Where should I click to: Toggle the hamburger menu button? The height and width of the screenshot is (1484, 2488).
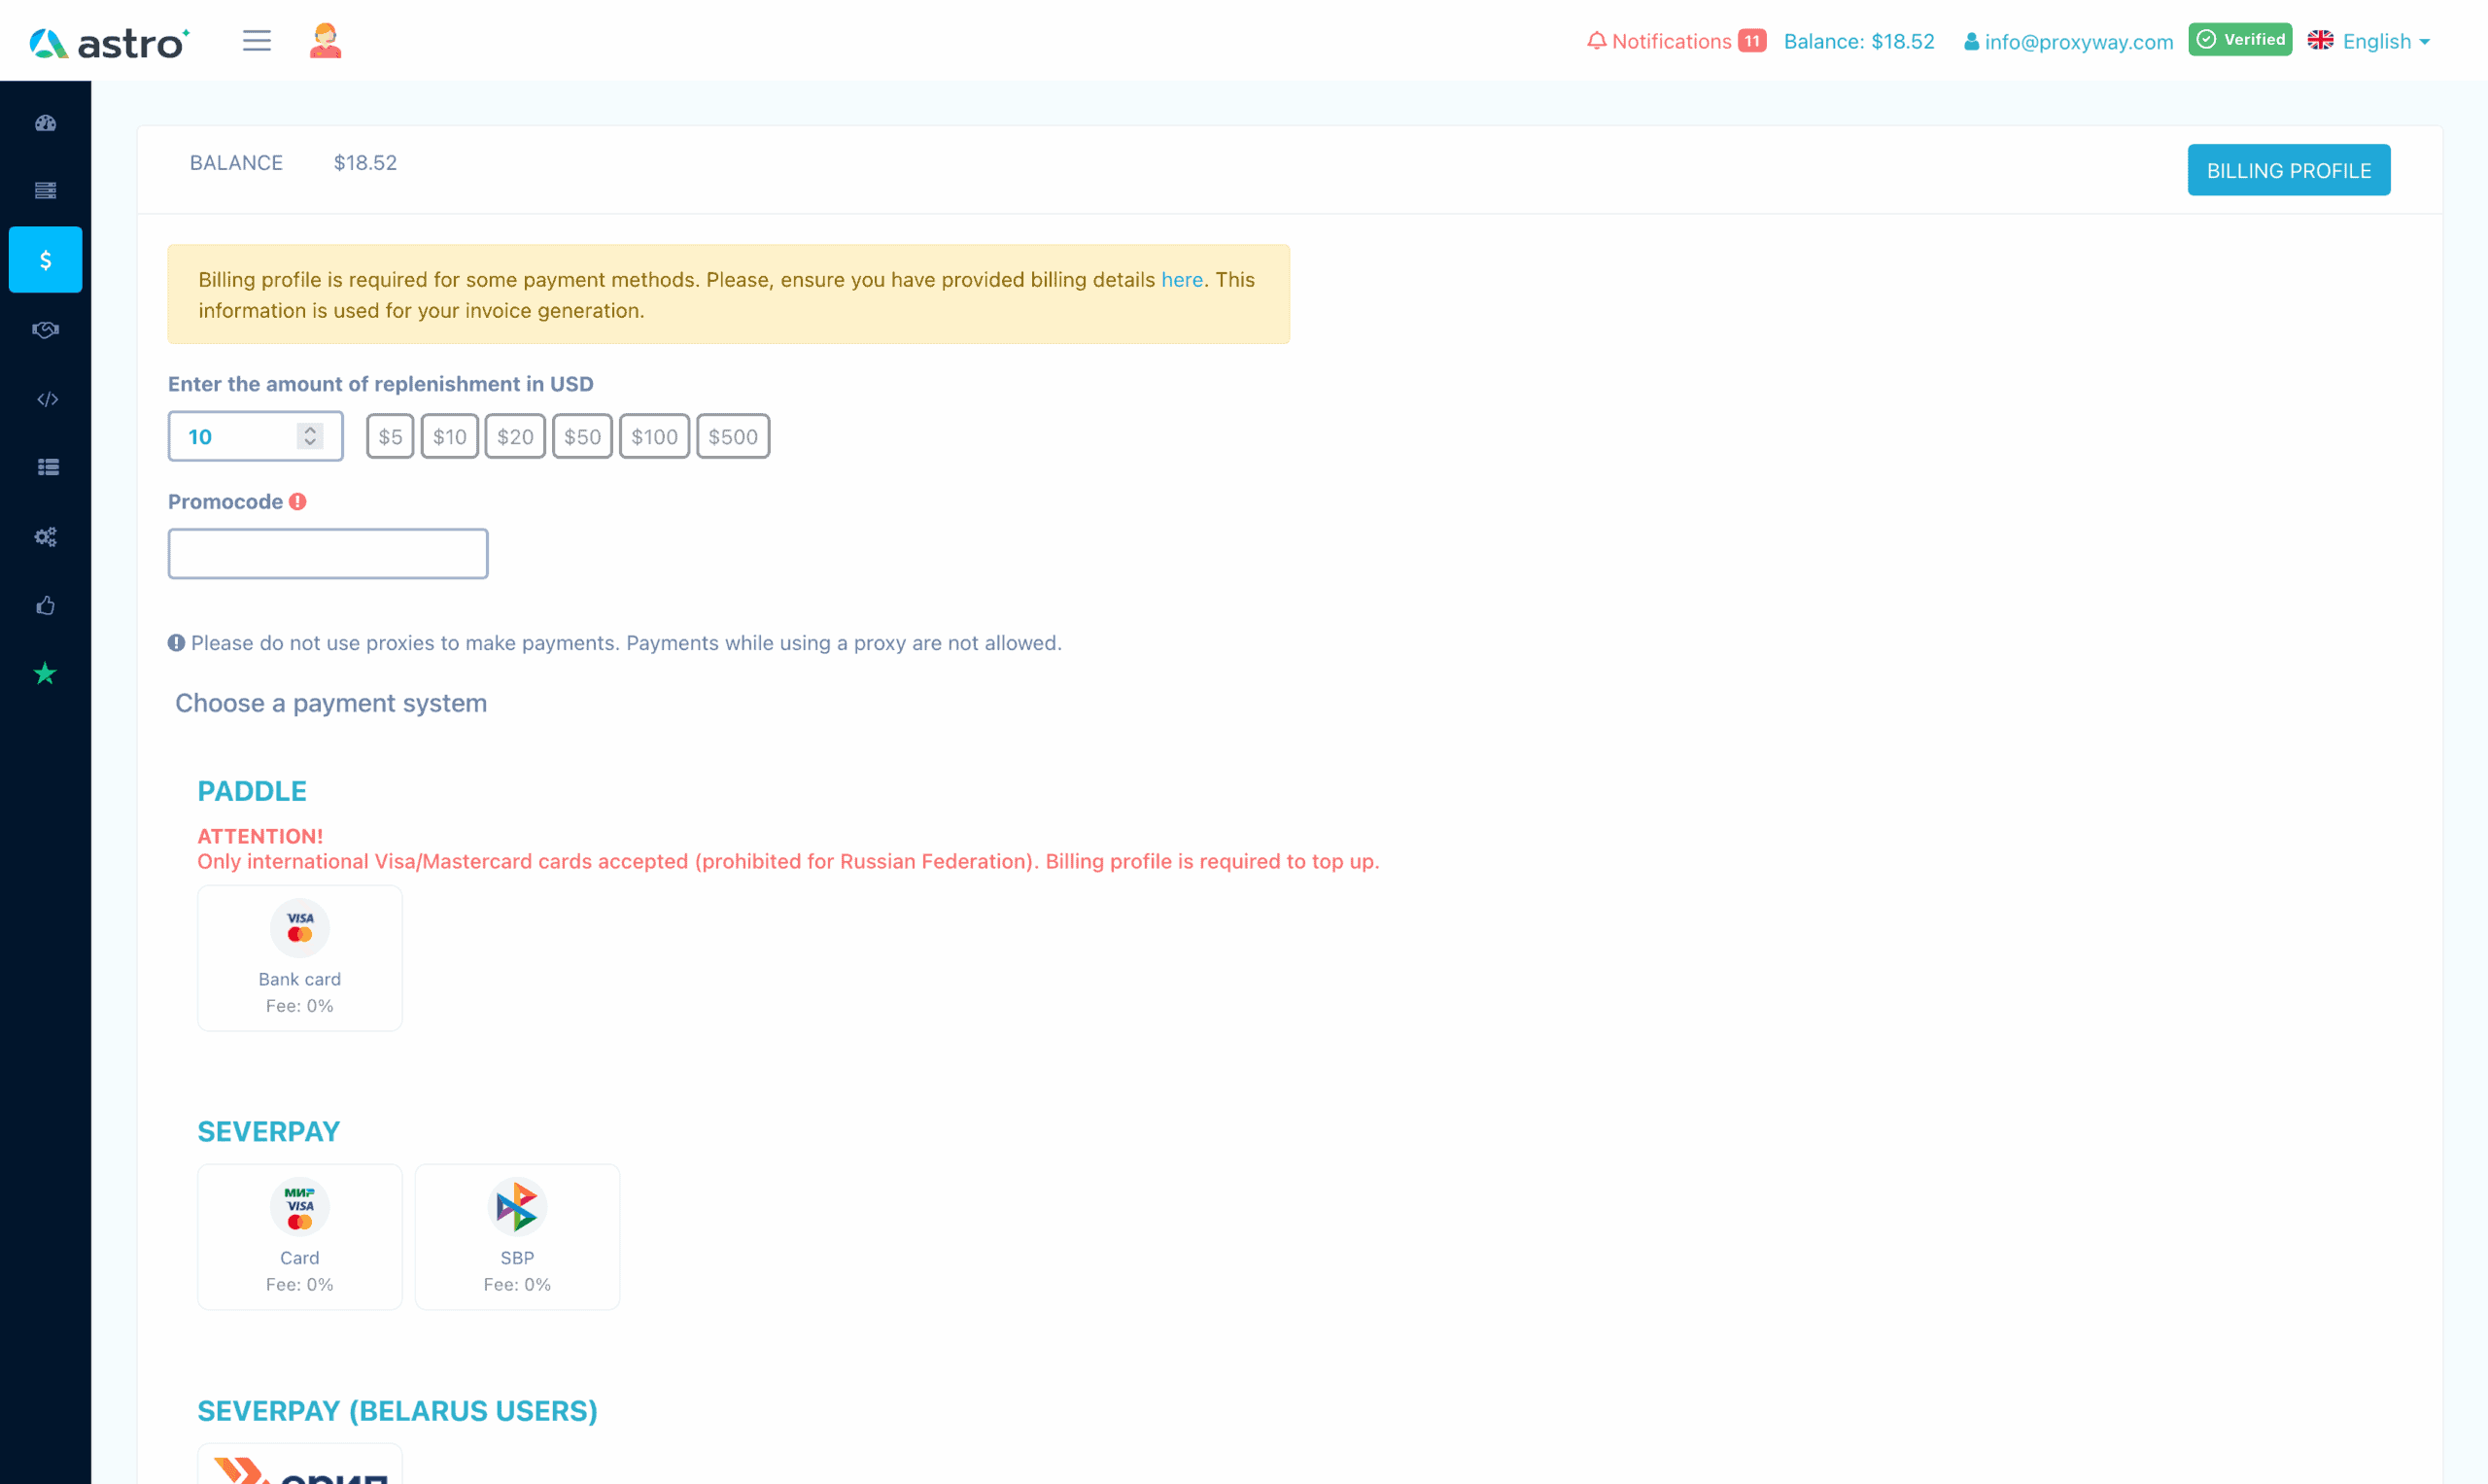(x=256, y=41)
